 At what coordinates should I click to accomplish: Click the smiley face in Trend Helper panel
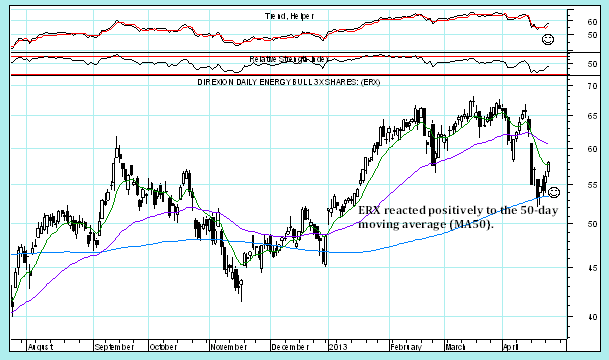click(x=548, y=39)
